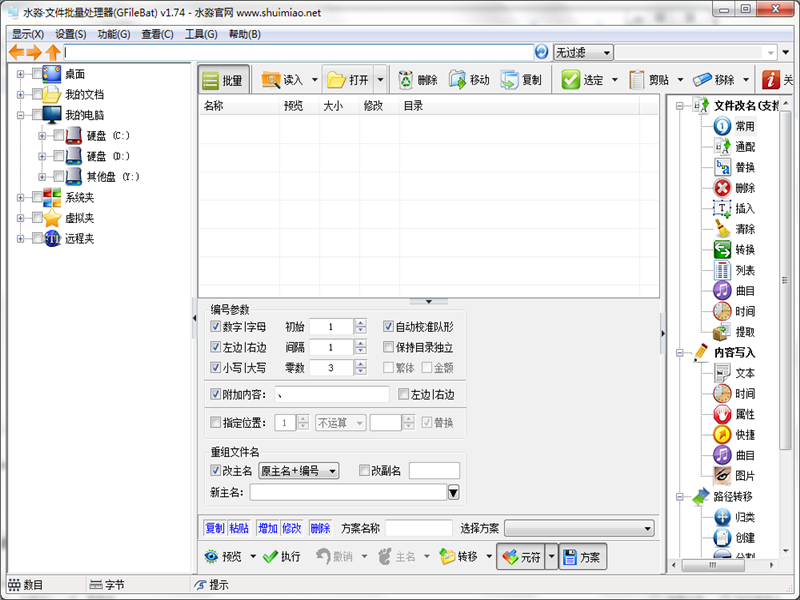Select 属性 attribute hand icon

734,414
